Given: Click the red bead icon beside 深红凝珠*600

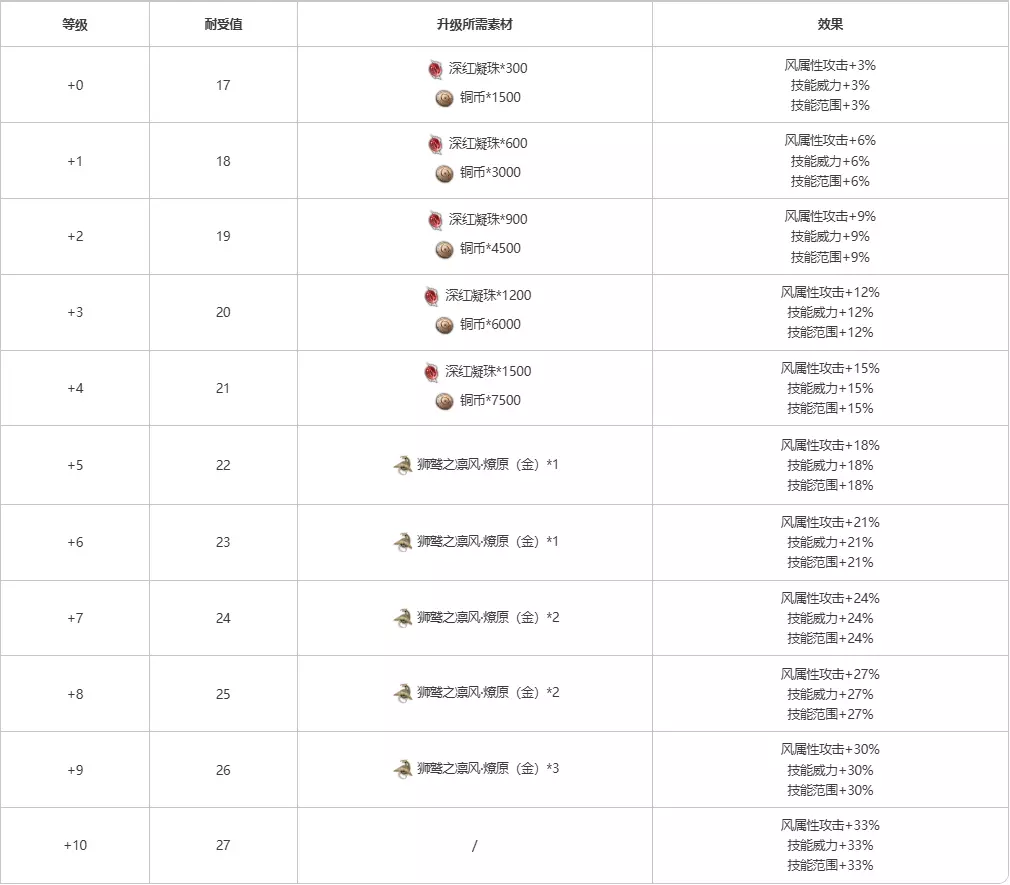Looking at the screenshot, I should tap(435, 144).
